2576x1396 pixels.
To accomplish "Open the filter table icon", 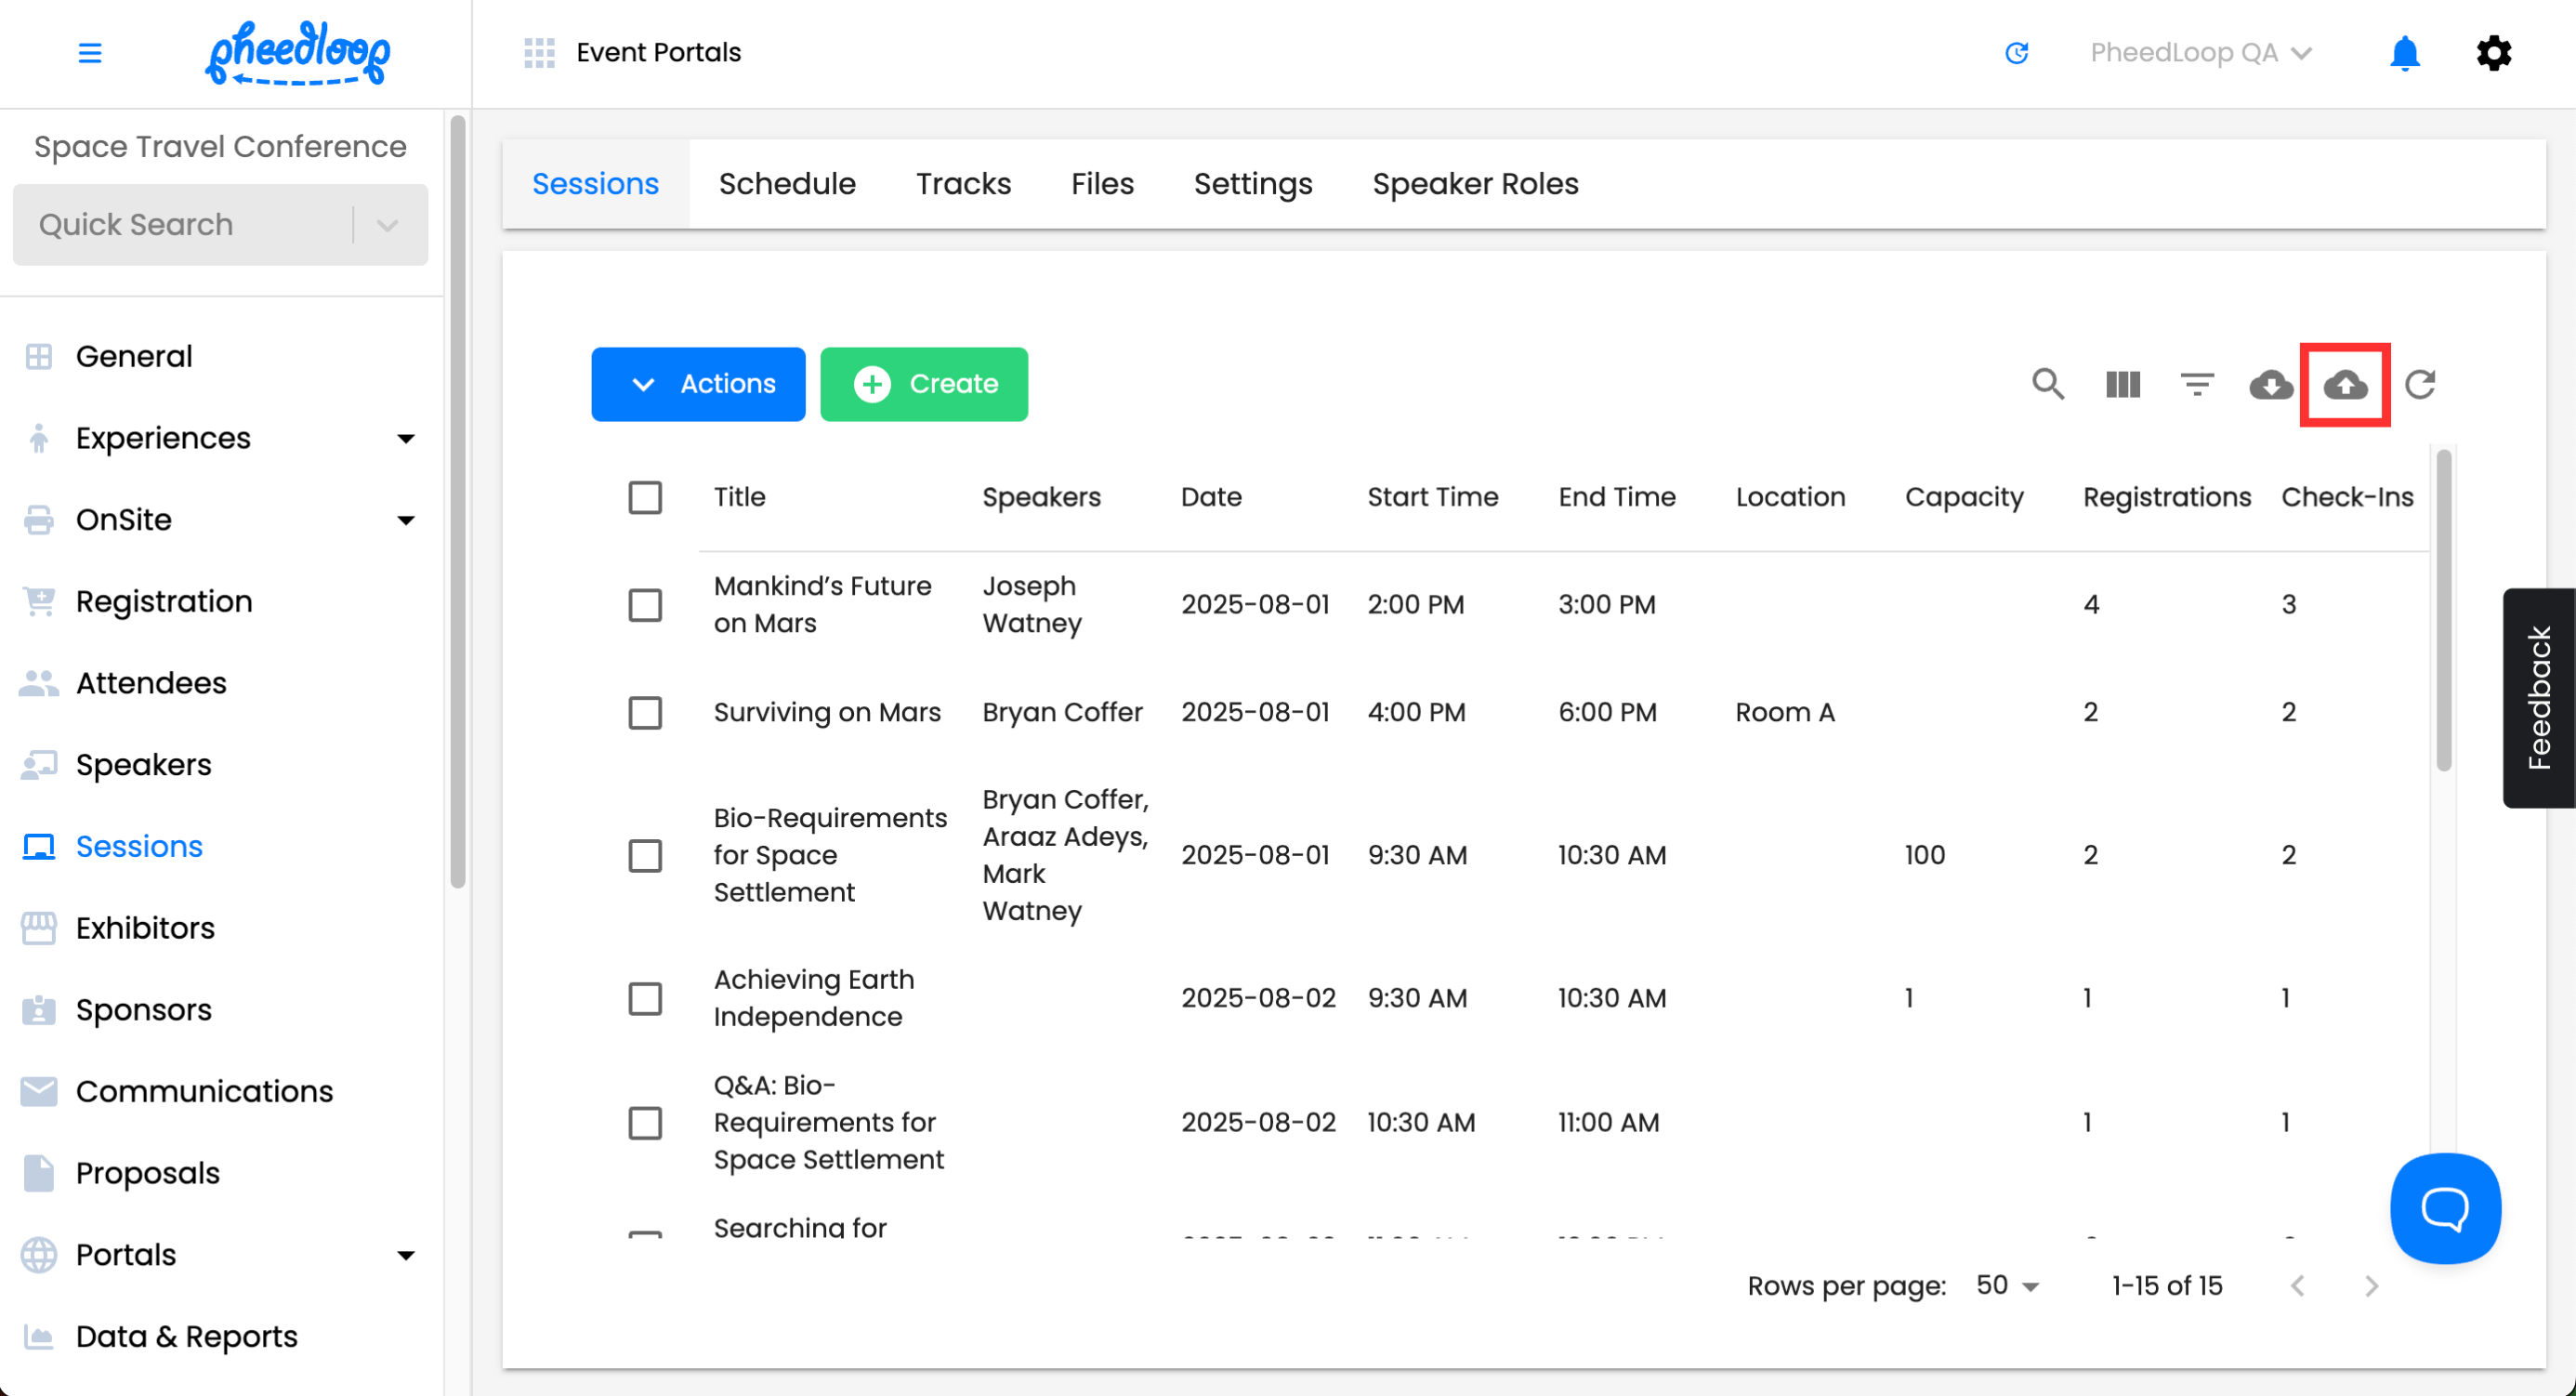I will 2196,384.
